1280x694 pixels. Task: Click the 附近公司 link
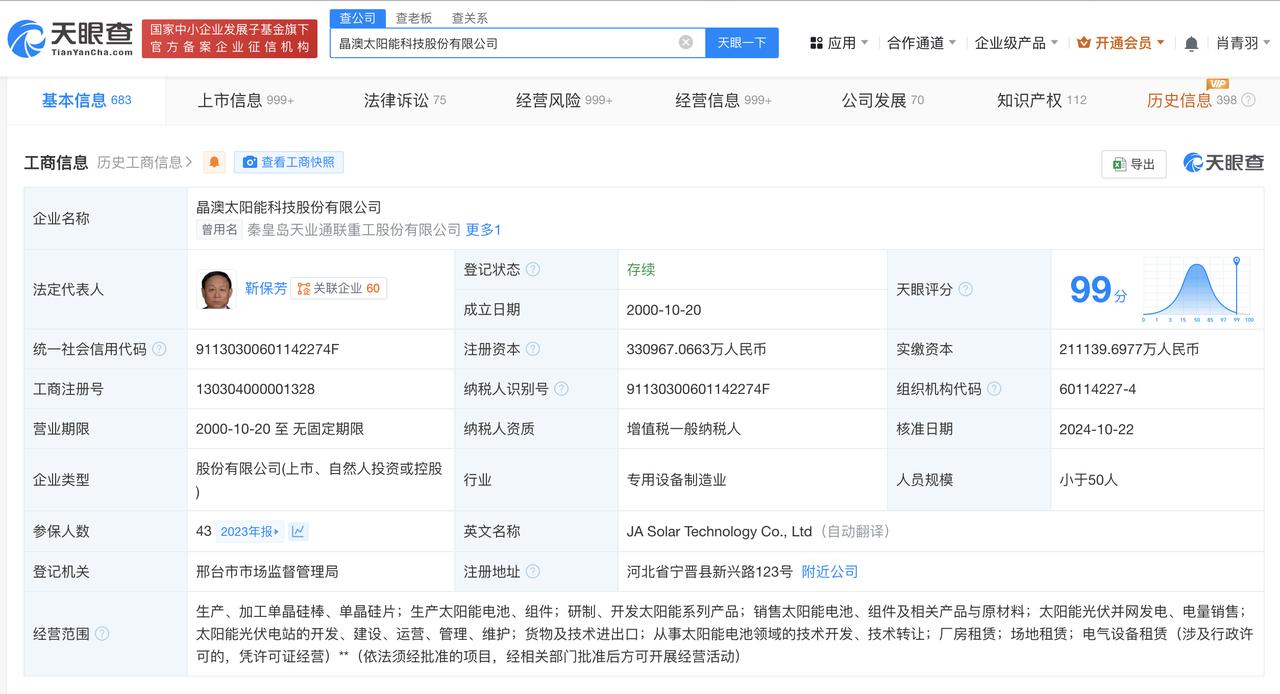point(830,572)
